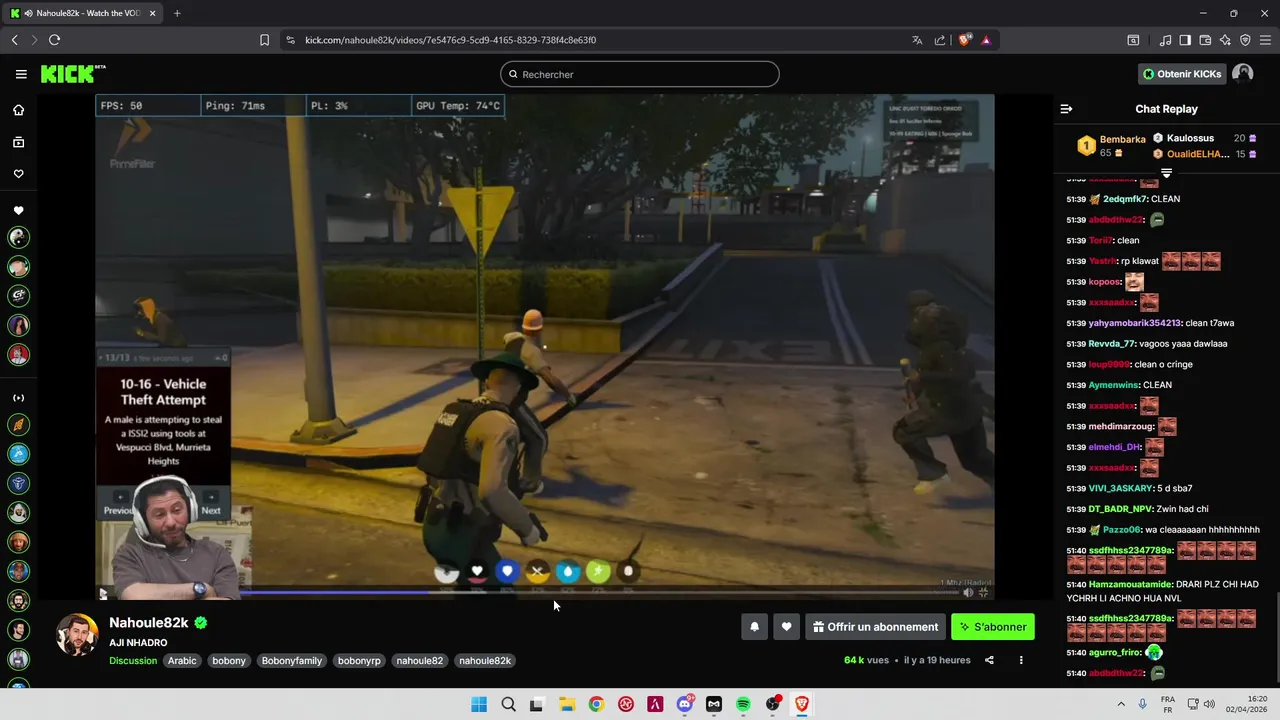The width and height of the screenshot is (1280, 720).
Task: Select the bobony tag
Action: [229, 660]
